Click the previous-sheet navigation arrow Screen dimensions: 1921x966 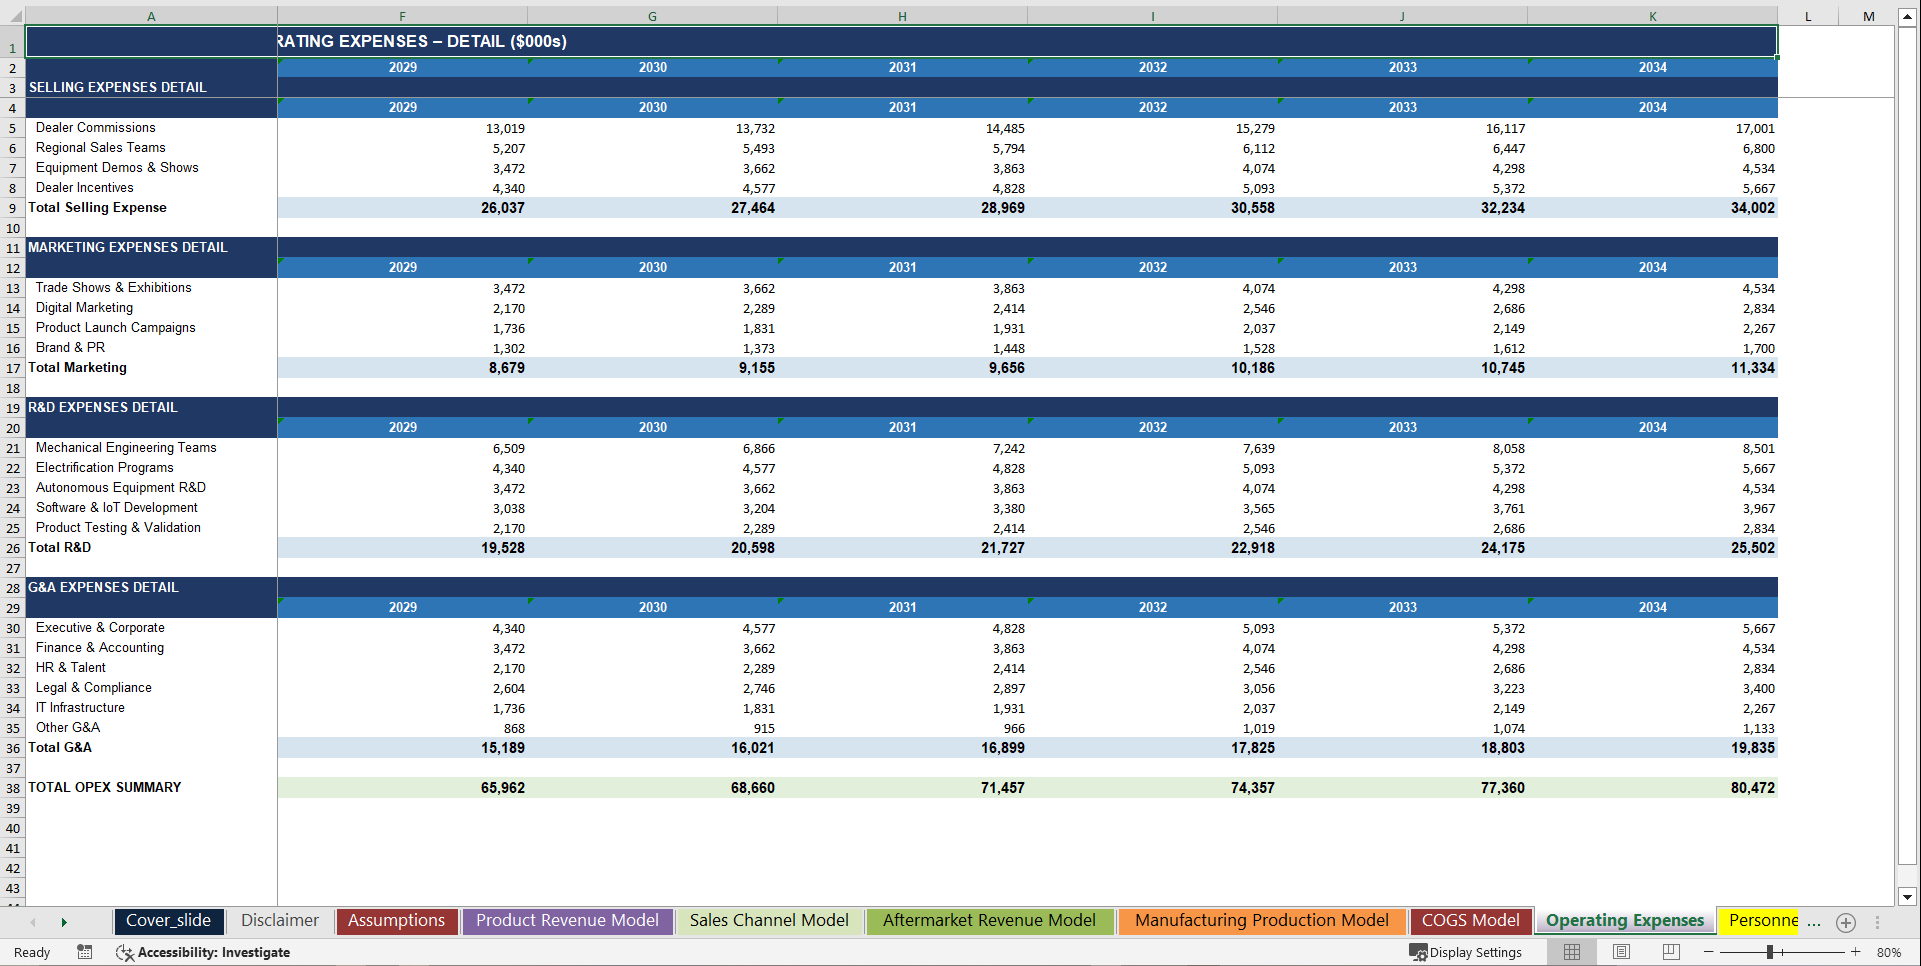(34, 921)
